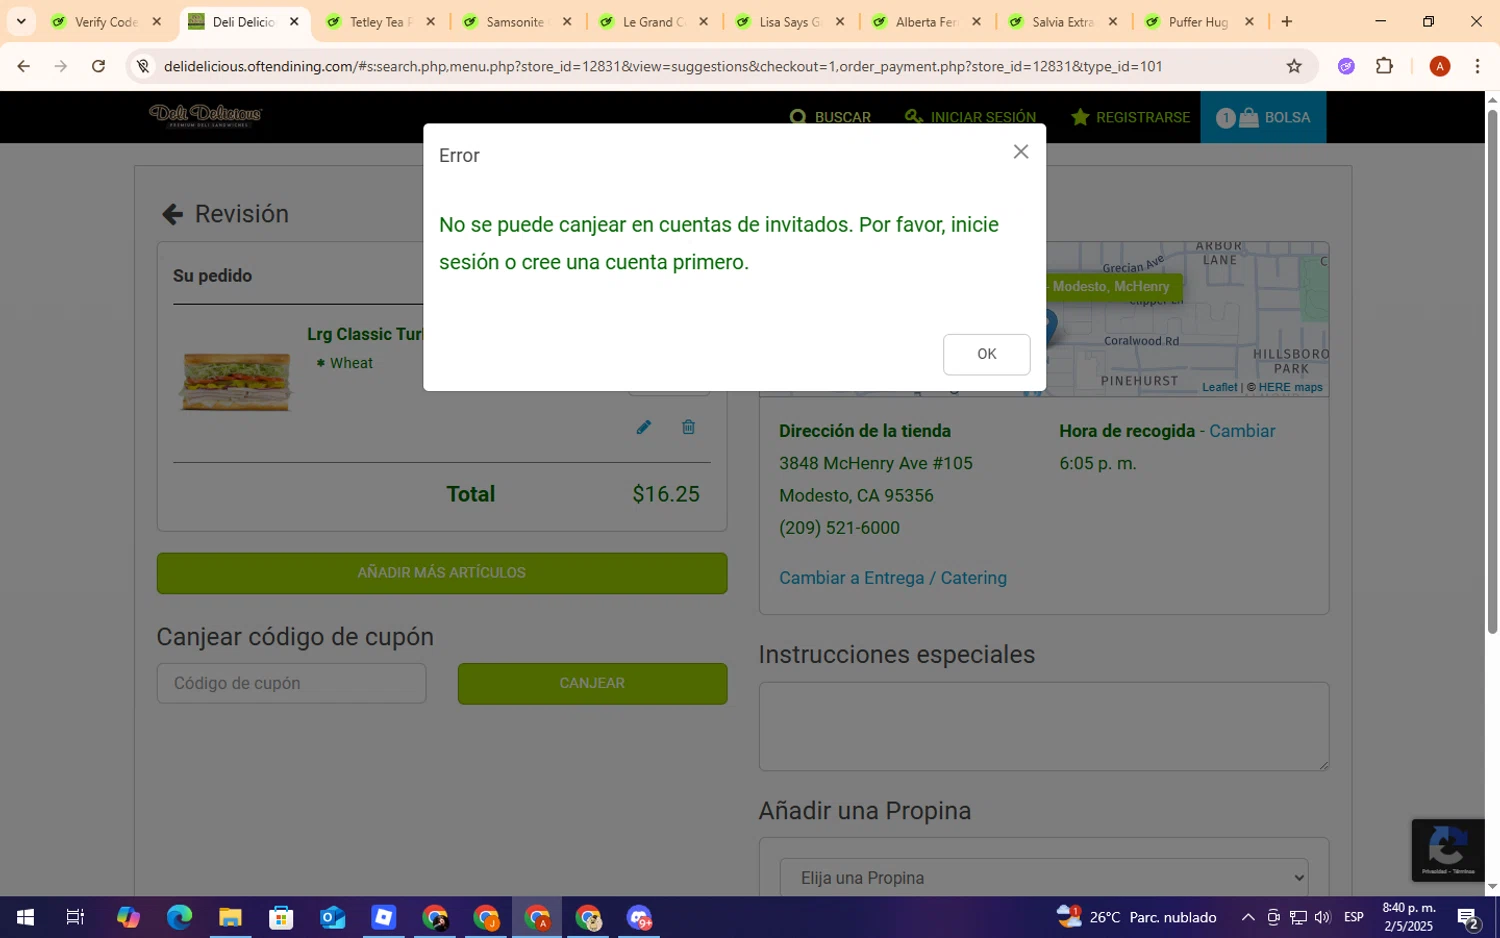Open the Chrome profile avatar A
Screen dimensions: 1500x938
pos(1440,66)
